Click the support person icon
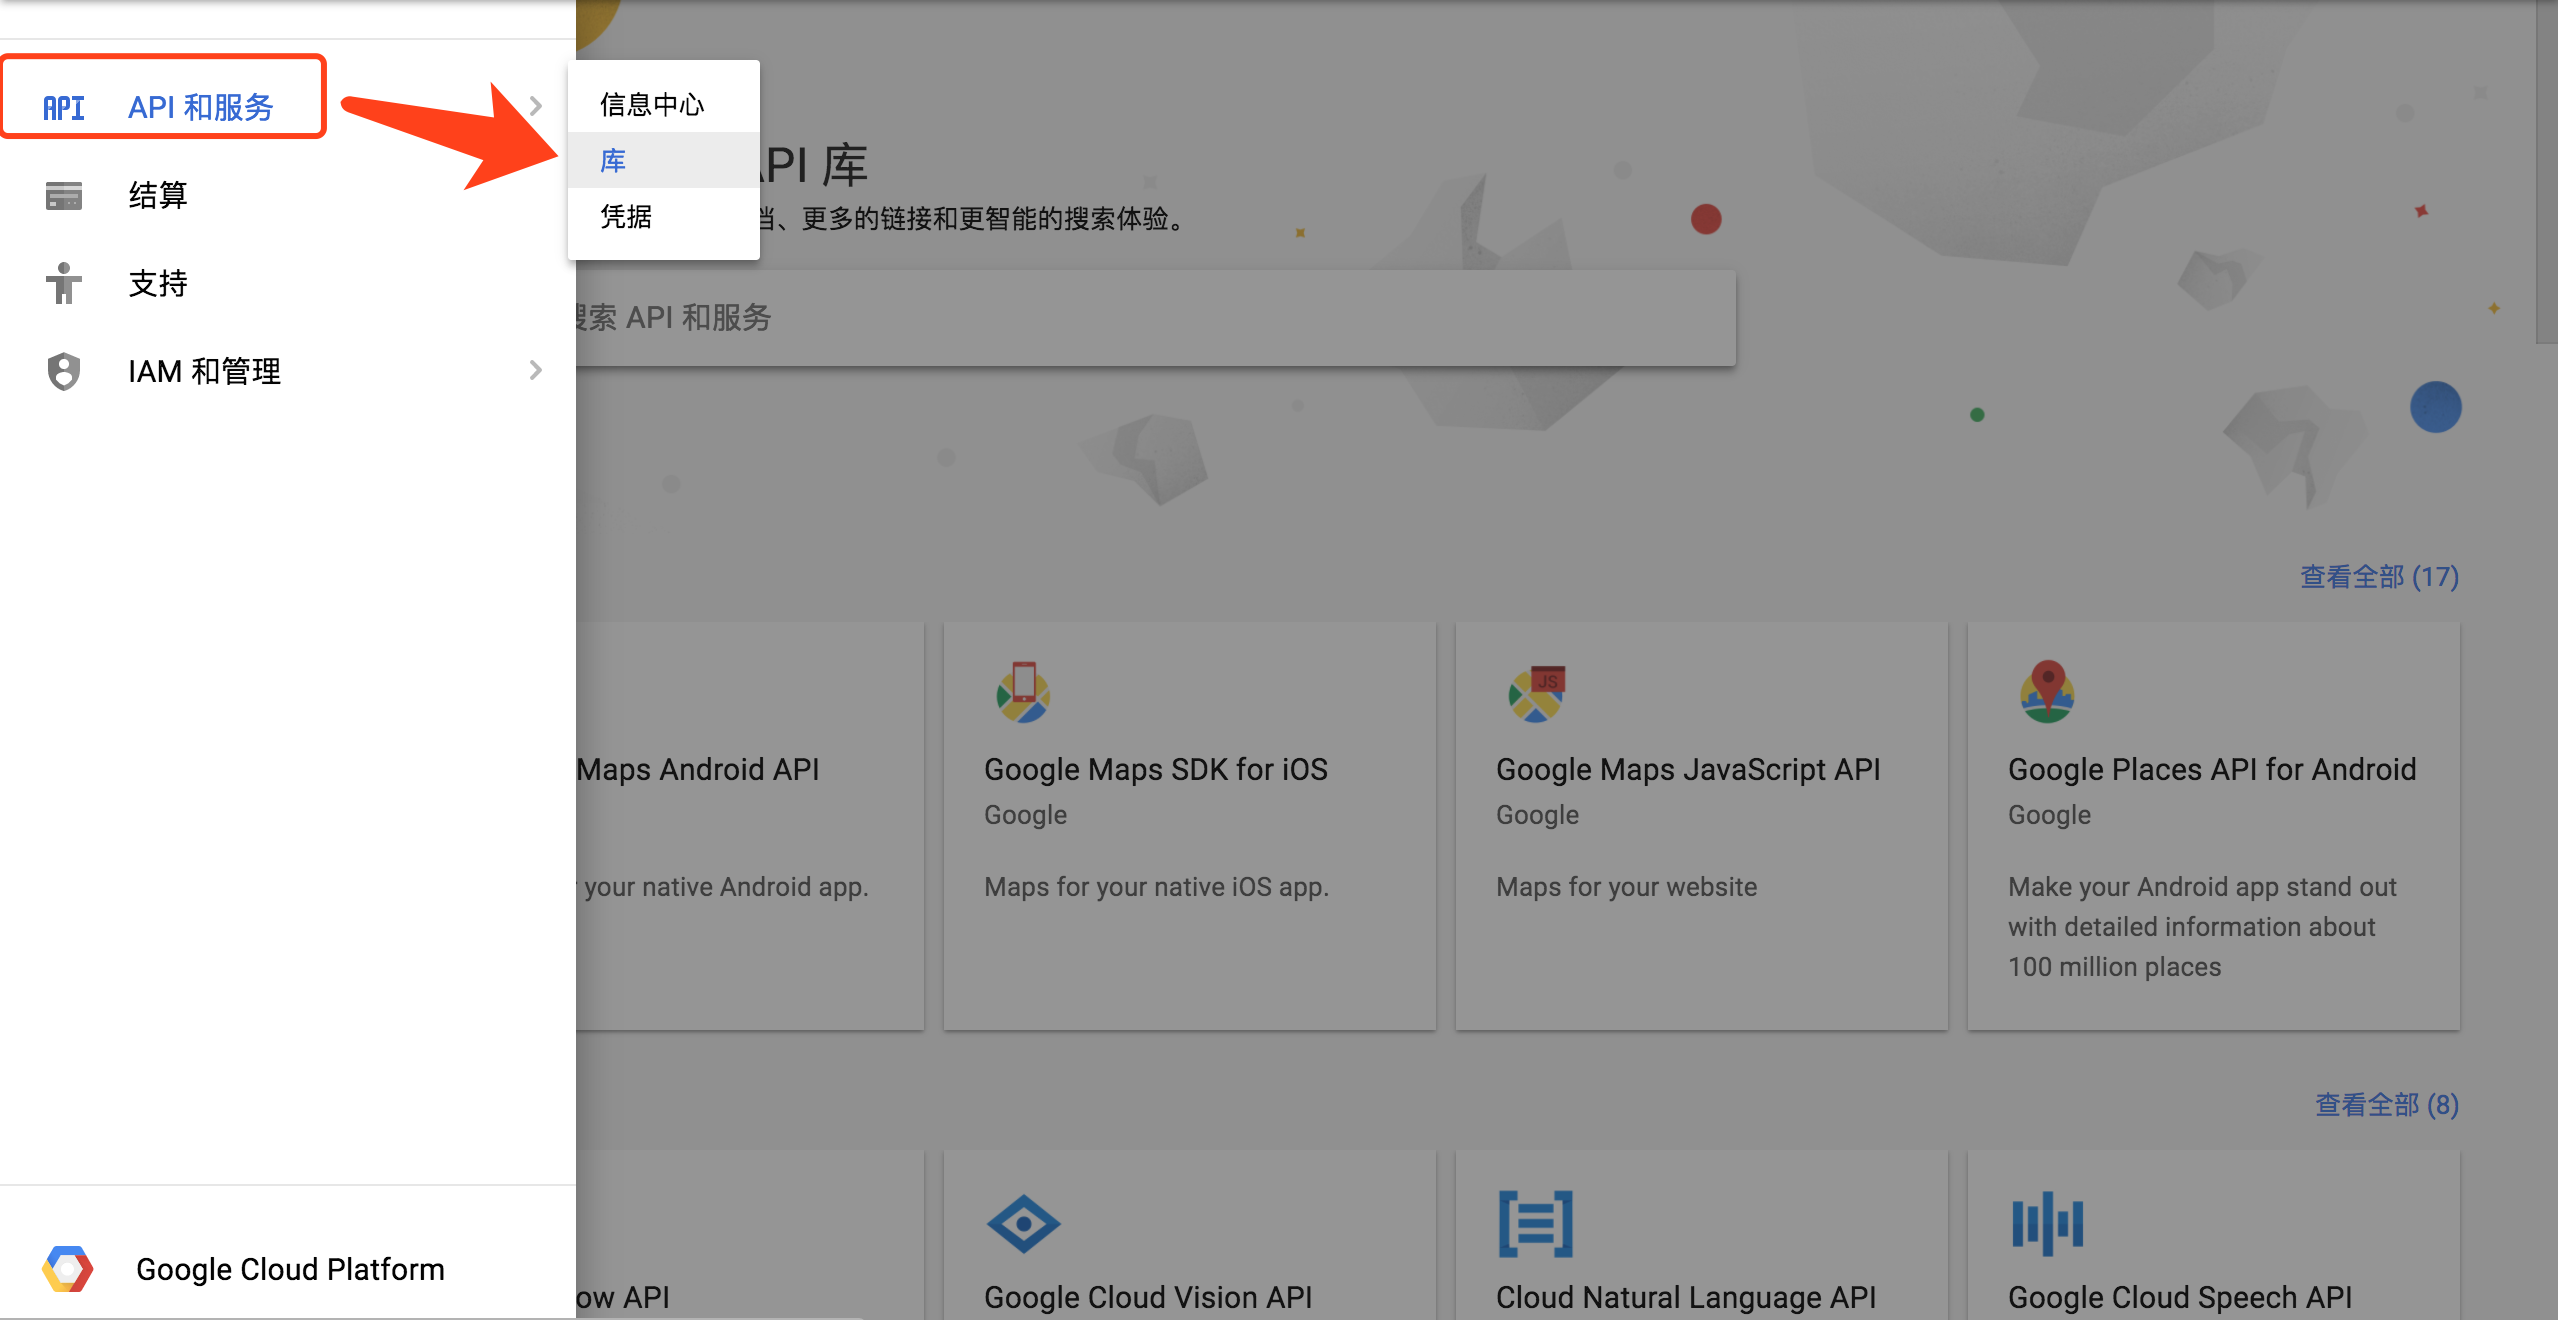This screenshot has width=2558, height=1320. (x=63, y=283)
